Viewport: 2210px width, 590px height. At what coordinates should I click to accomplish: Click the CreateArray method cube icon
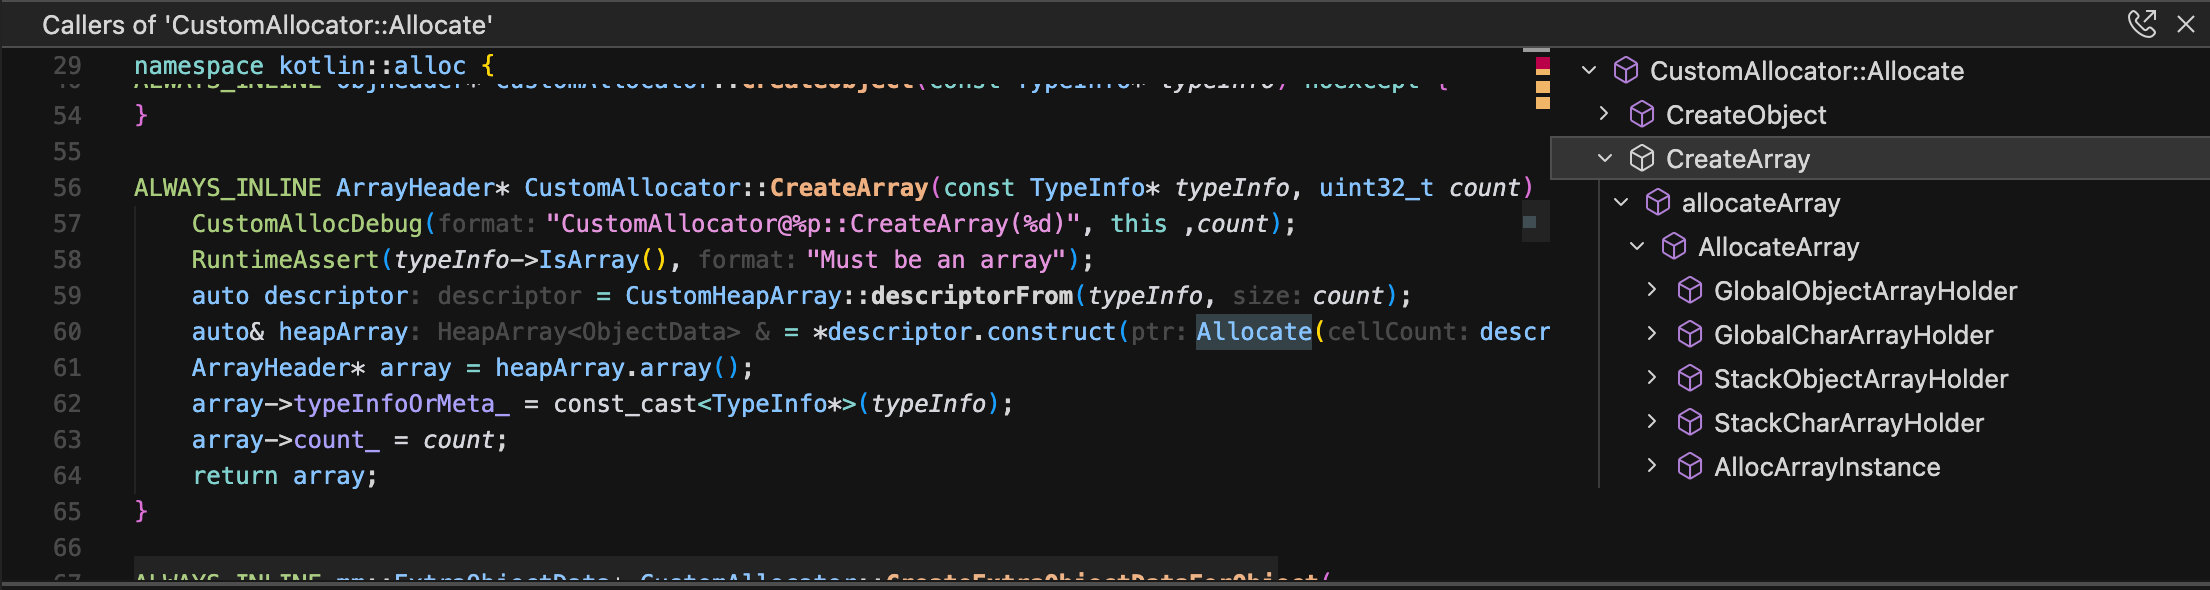pos(1642,158)
